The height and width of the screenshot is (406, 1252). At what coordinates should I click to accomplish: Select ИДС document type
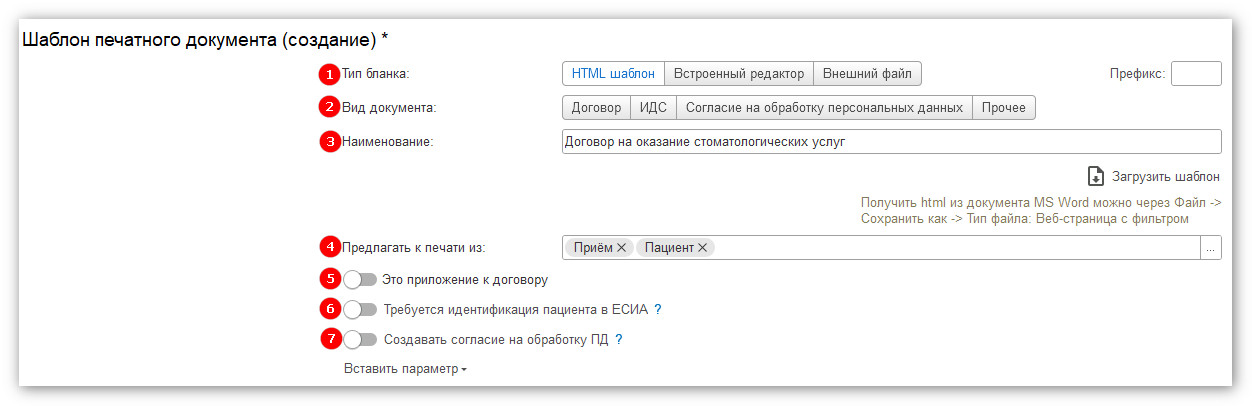[x=653, y=107]
